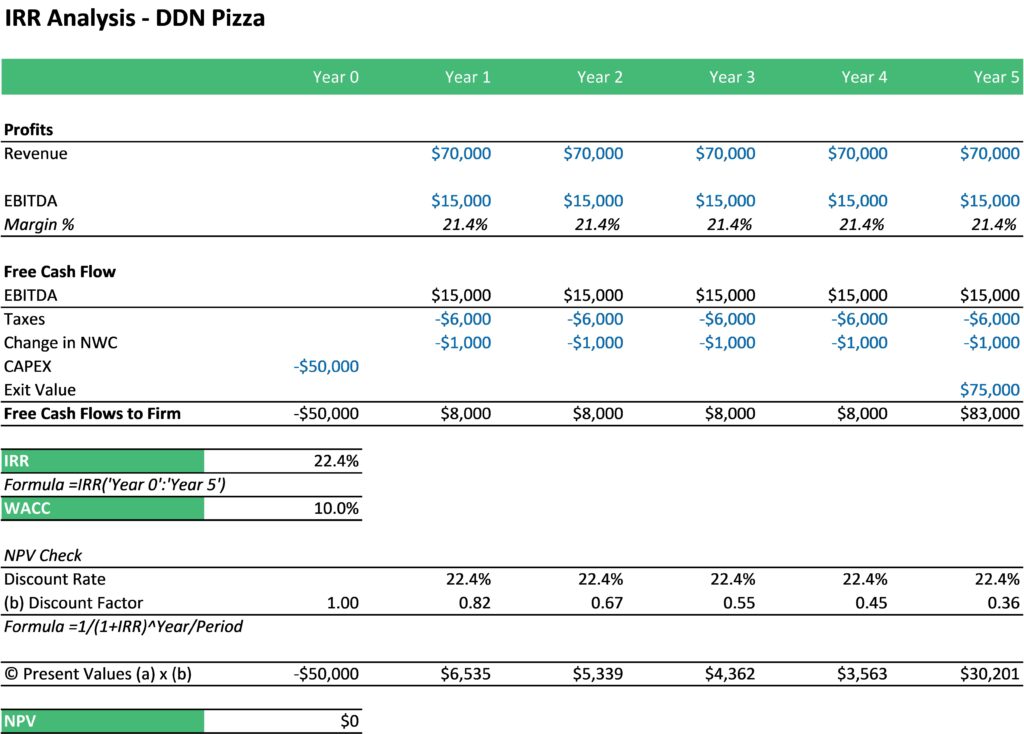This screenshot has width=1024, height=734.
Task: Click the Discount Rate row label
Action: coord(54,579)
